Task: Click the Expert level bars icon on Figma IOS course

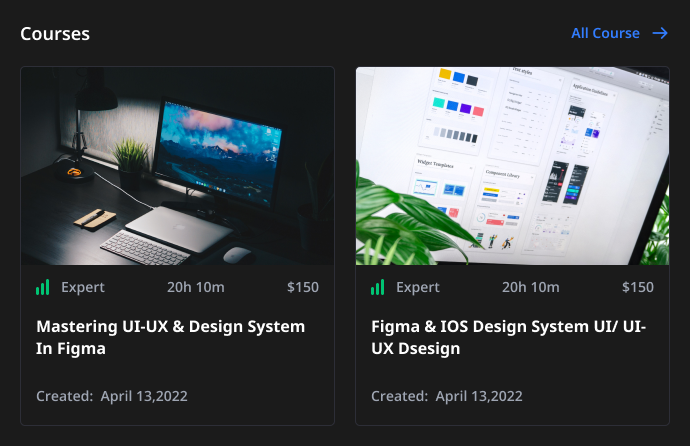Action: [378, 287]
